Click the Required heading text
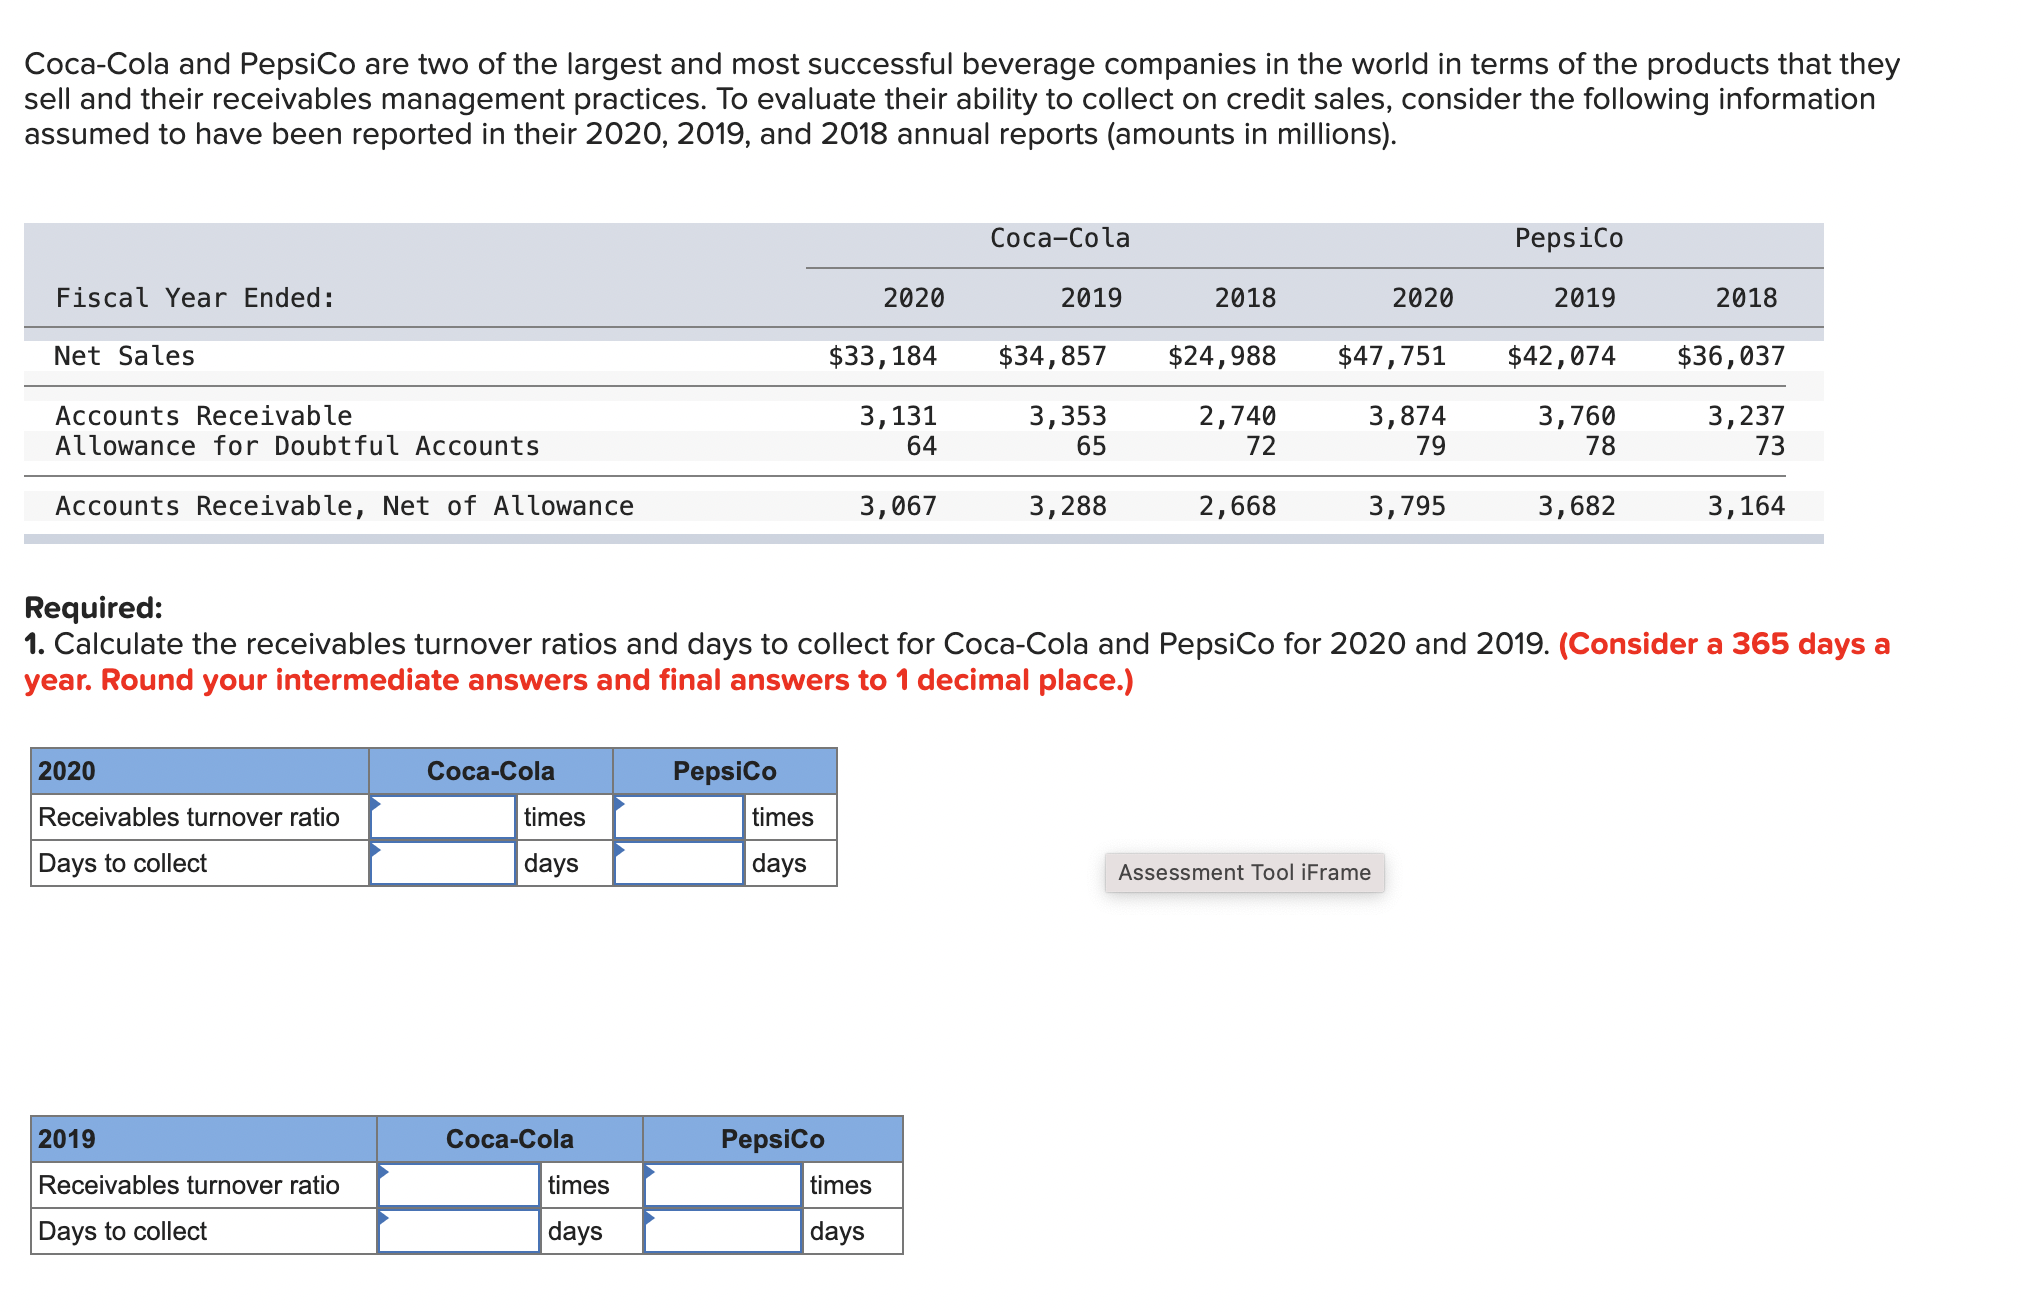2022x1312 pixels. tap(93, 607)
